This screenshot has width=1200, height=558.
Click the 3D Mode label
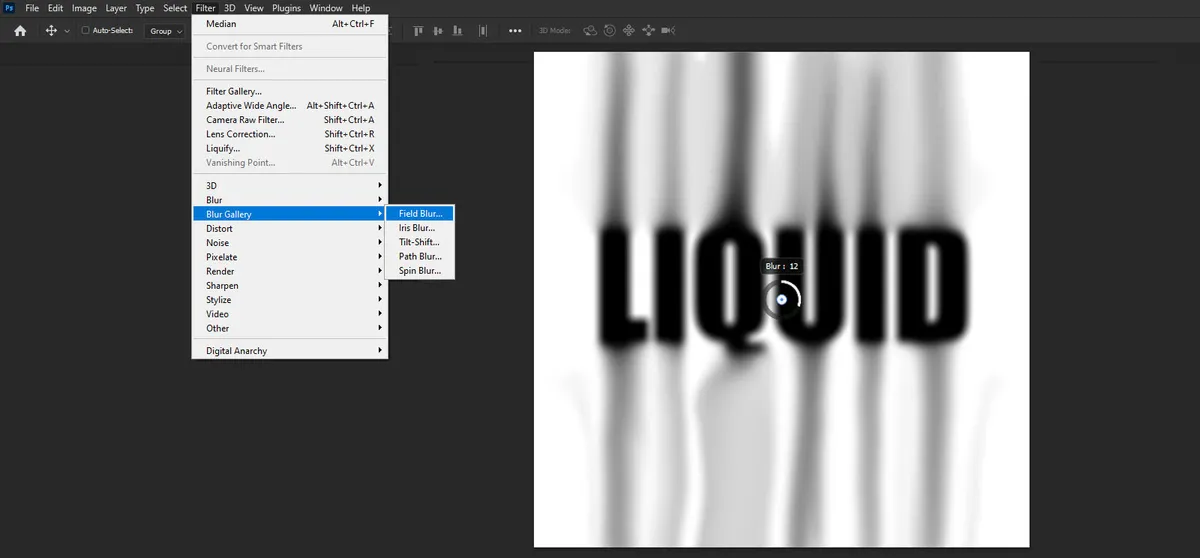[555, 31]
